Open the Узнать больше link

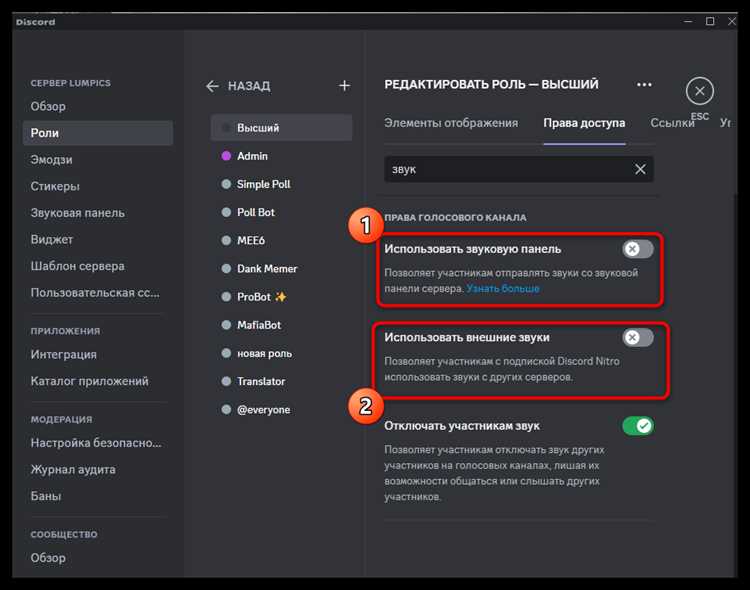[503, 289]
